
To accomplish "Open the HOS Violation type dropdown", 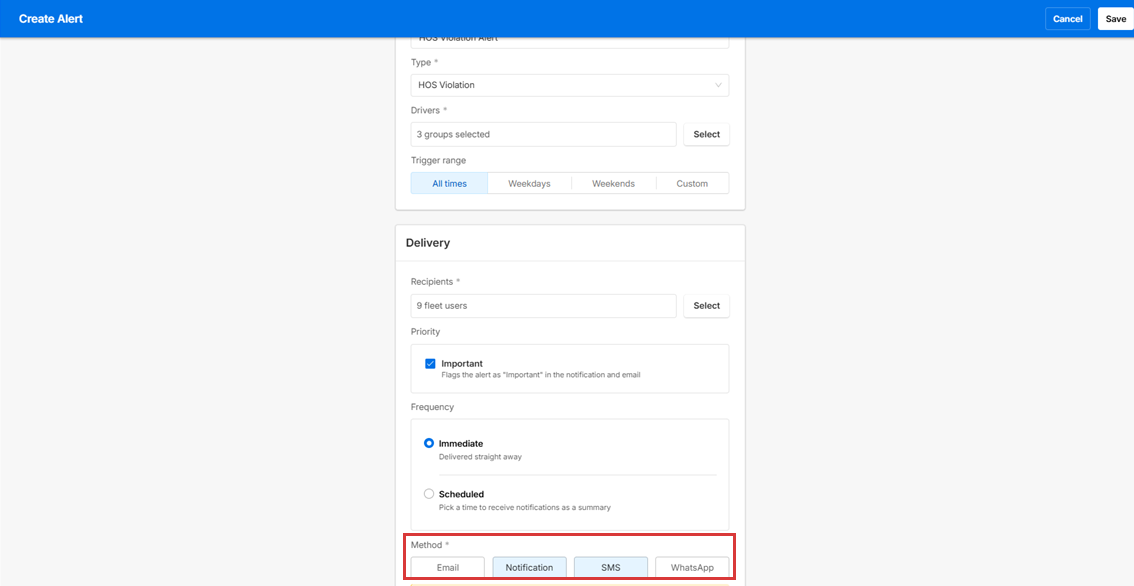I will [x=560, y=85].
